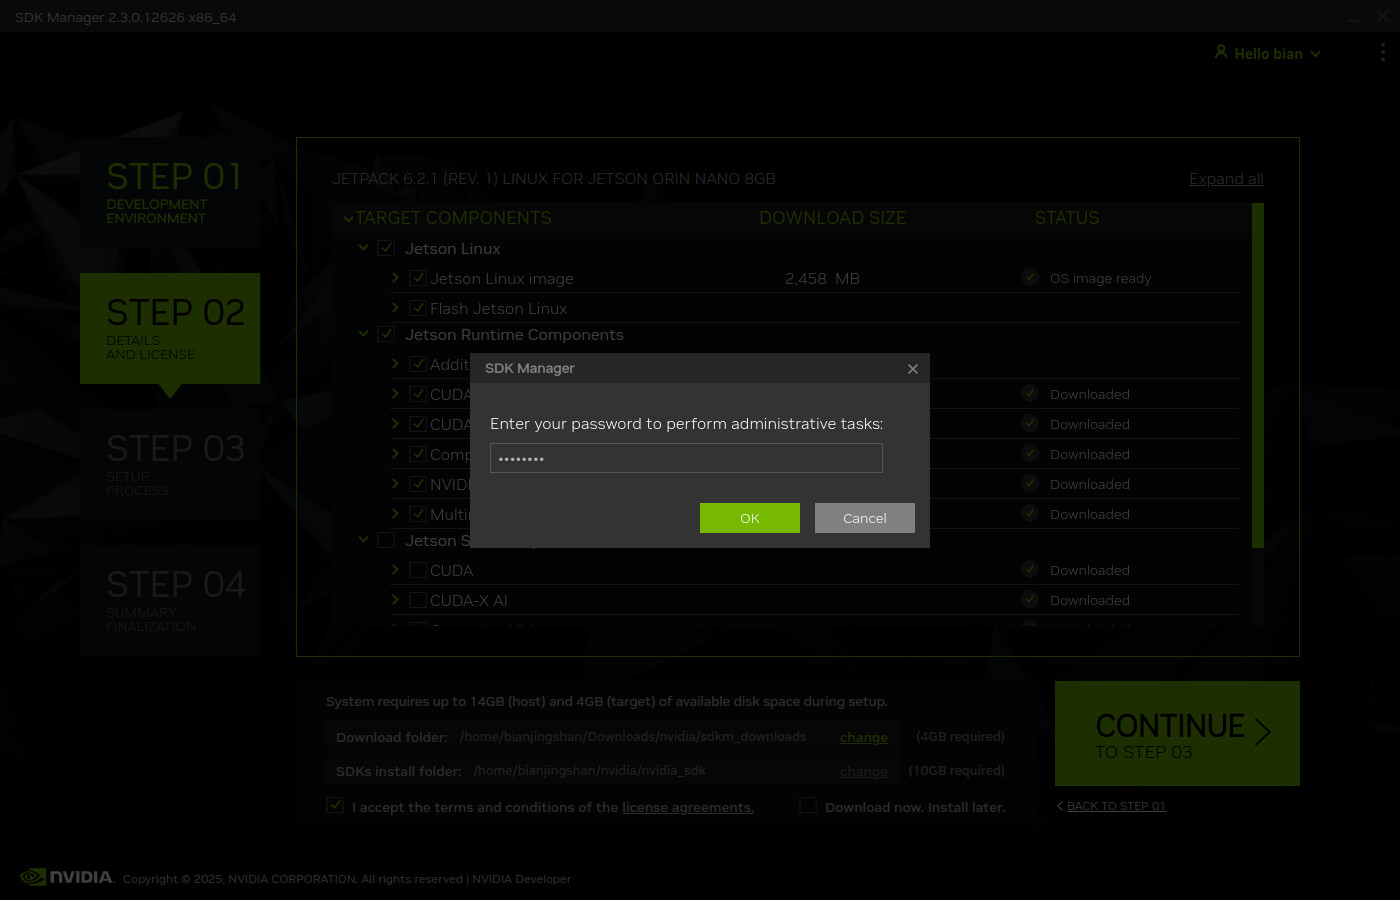Open the license agreements link
Viewport: 1400px width, 900px height.
(x=688, y=807)
